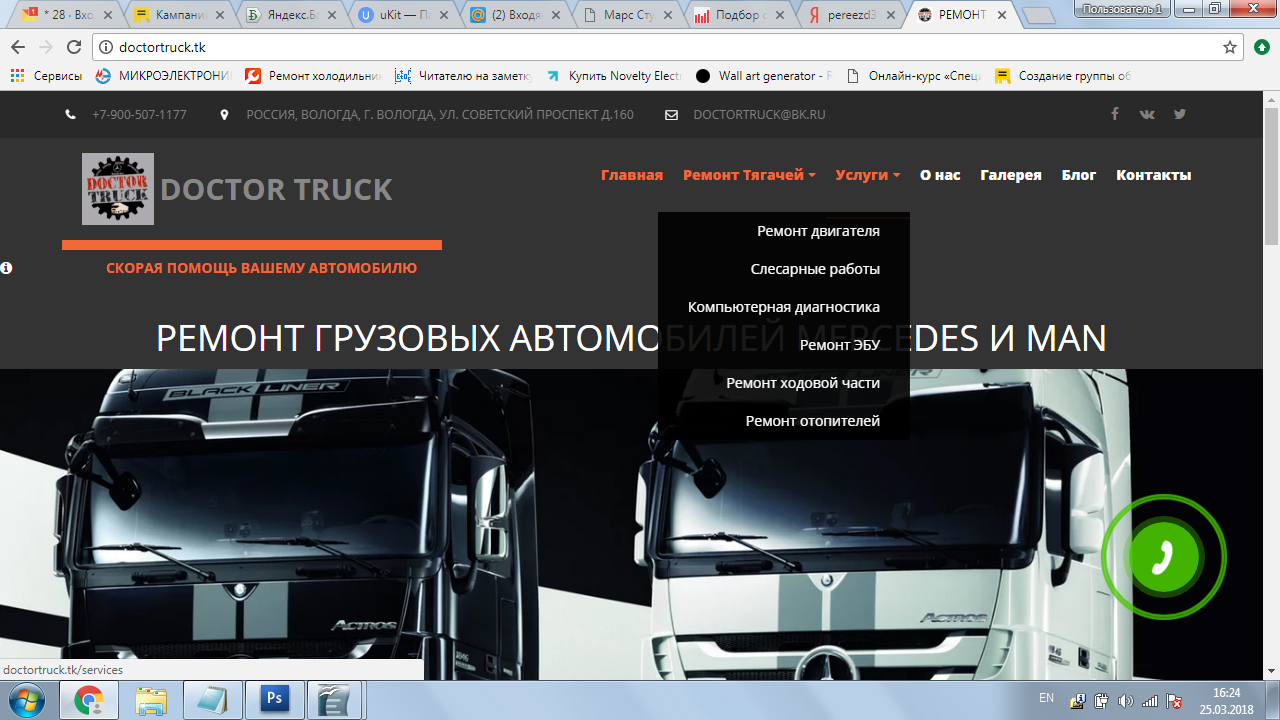Click the site info icon in the address bar
This screenshot has width=1280, height=720.
tap(107, 47)
